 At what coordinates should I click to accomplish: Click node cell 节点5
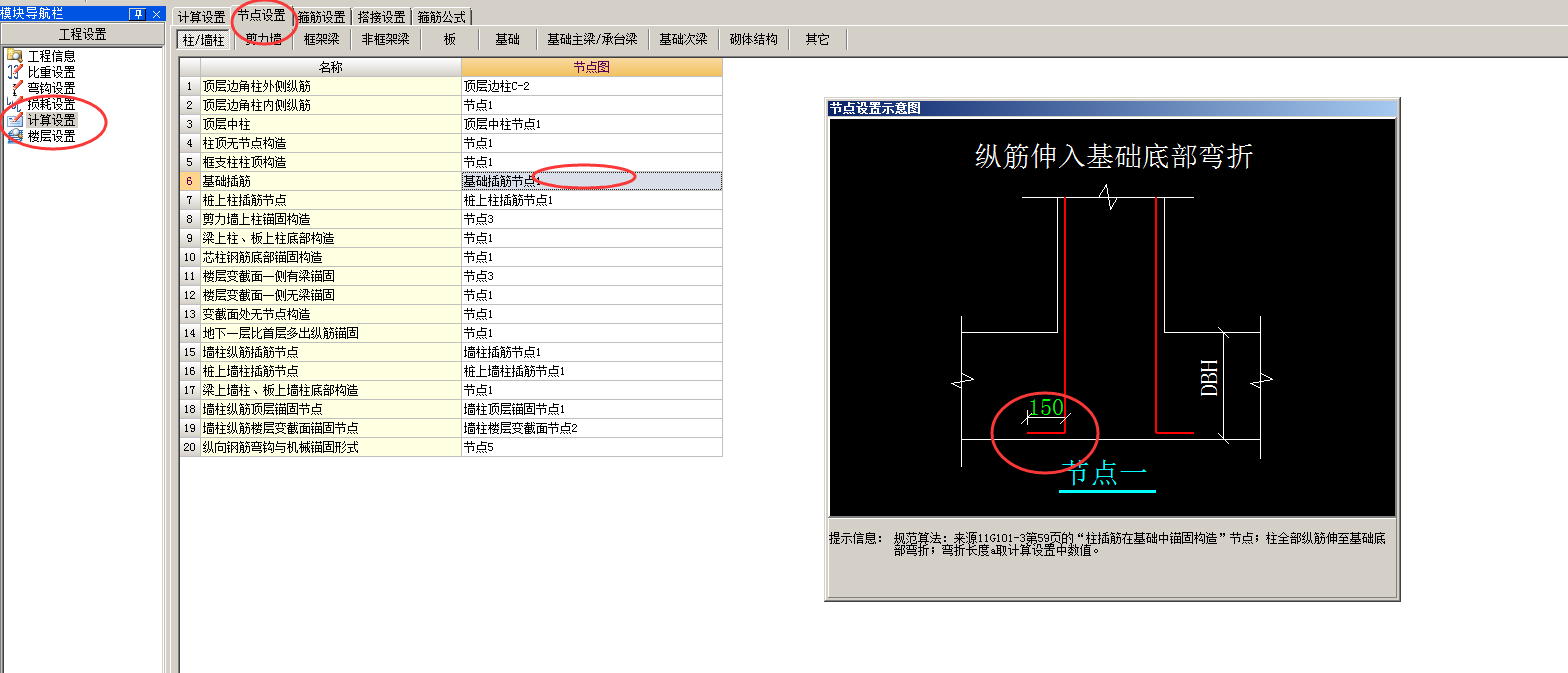[592, 447]
